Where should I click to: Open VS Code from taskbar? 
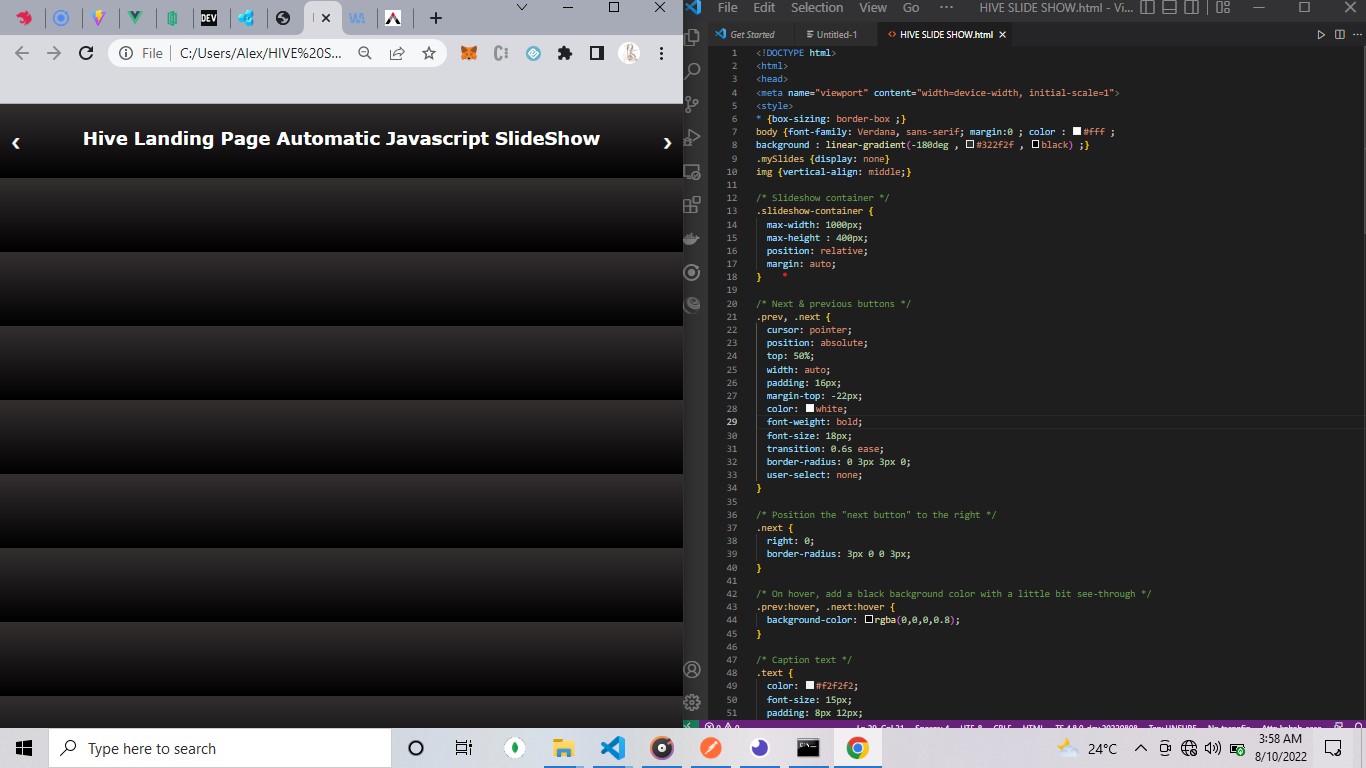[x=613, y=748]
